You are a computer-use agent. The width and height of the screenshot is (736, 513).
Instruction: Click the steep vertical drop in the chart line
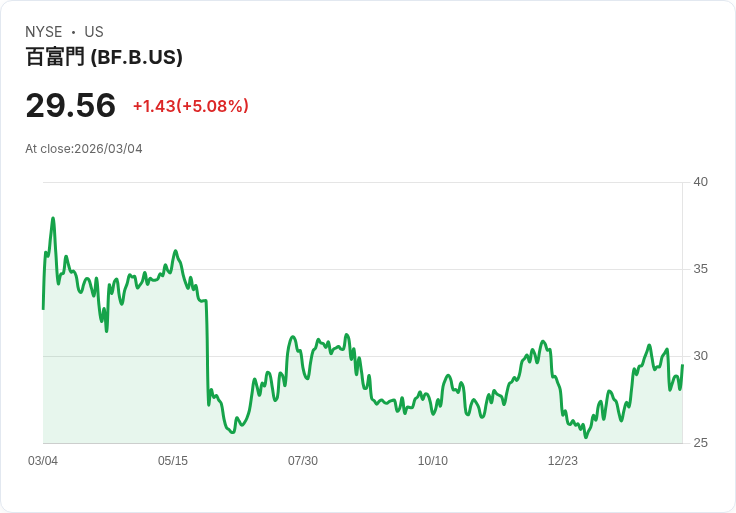click(x=207, y=350)
